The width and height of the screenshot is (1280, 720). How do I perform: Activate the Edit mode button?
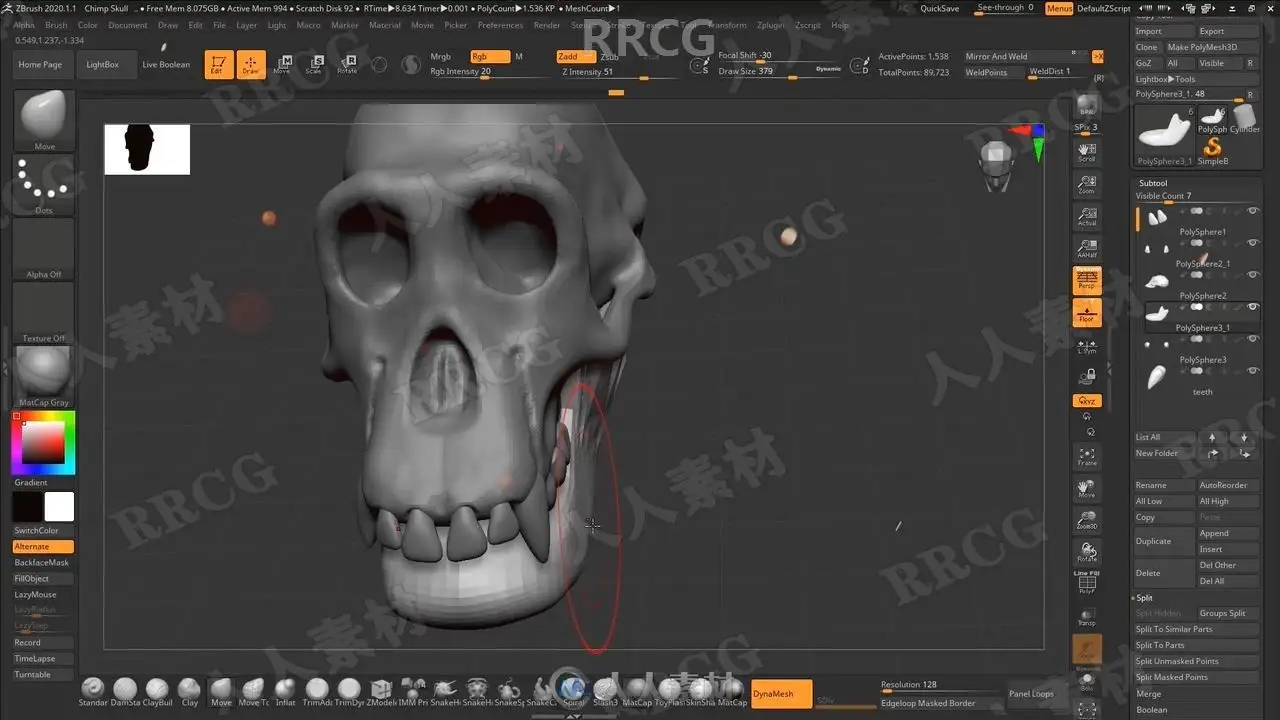click(217, 65)
